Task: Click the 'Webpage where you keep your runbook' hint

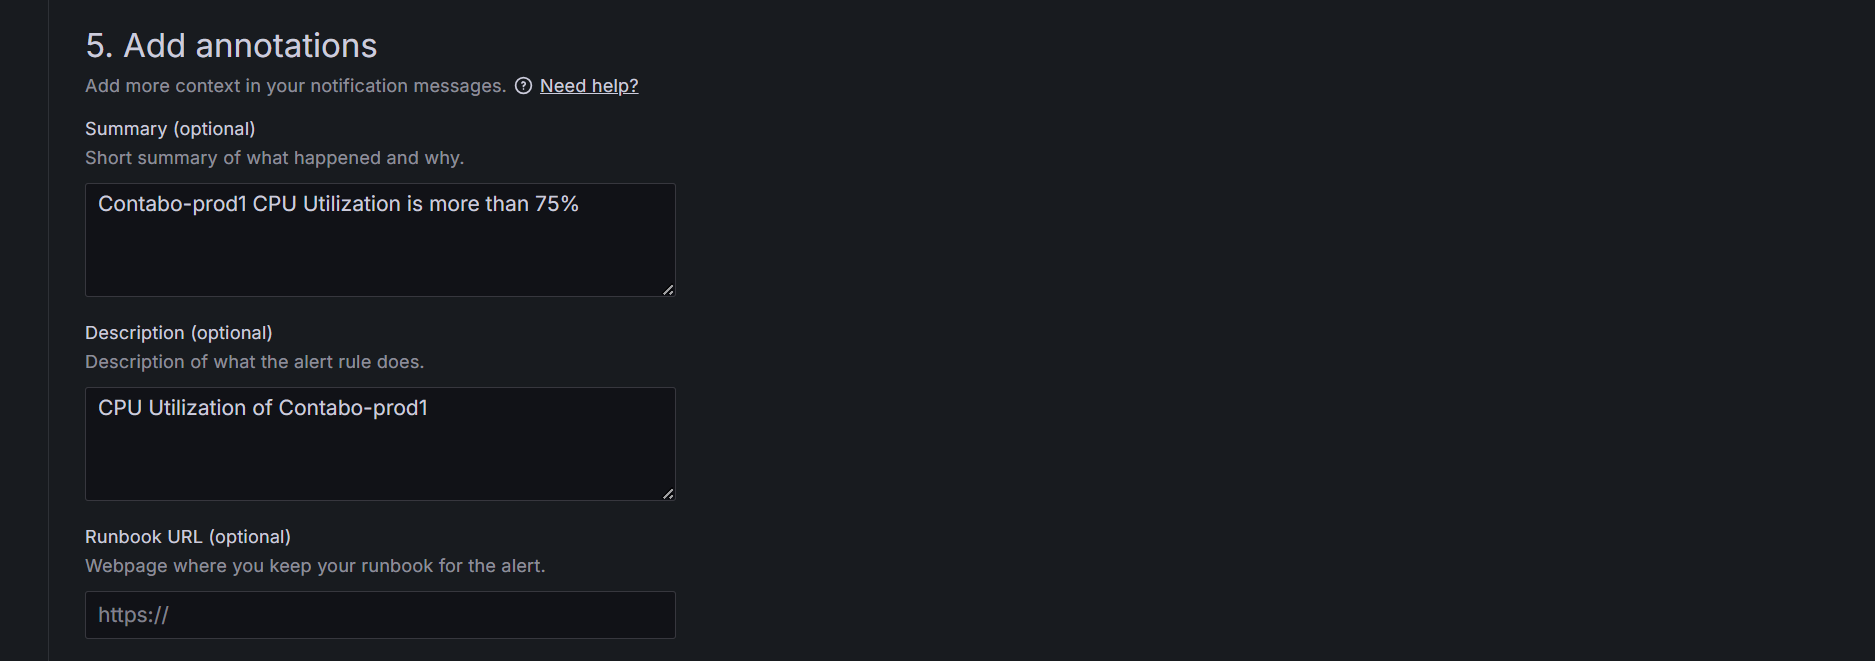Action: pyautogui.click(x=315, y=566)
